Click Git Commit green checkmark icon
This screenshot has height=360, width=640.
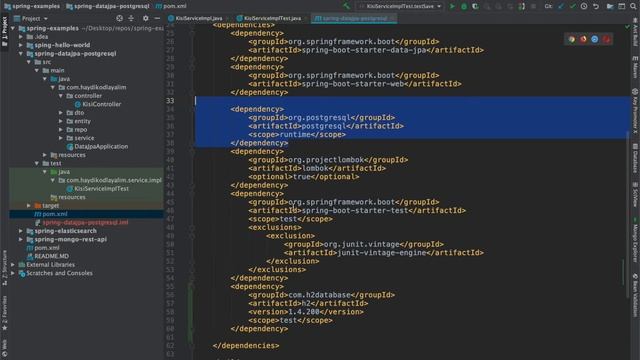point(573,6)
